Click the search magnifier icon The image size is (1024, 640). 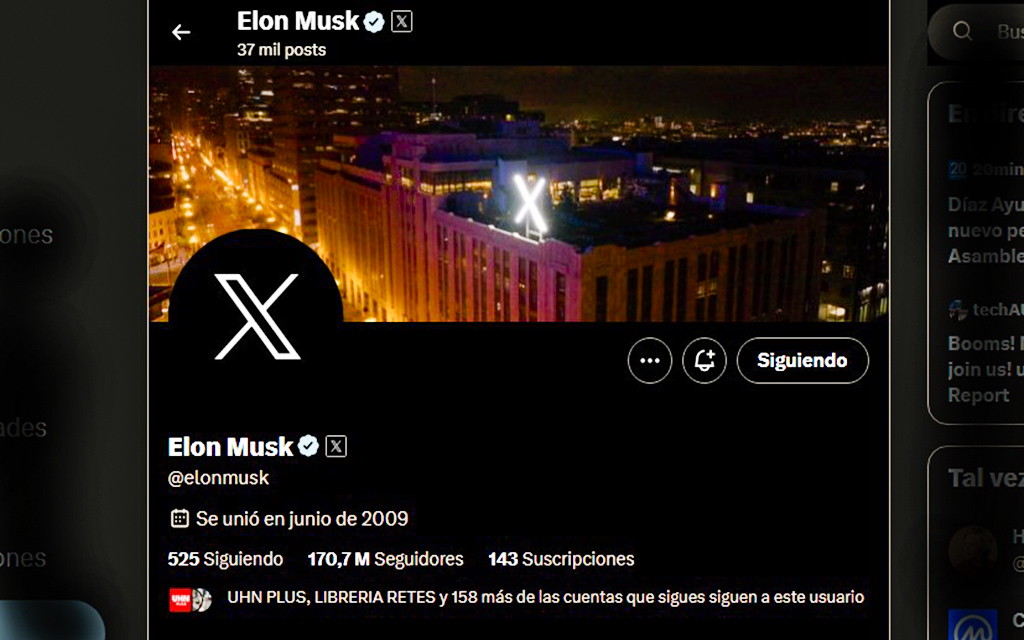[x=962, y=31]
